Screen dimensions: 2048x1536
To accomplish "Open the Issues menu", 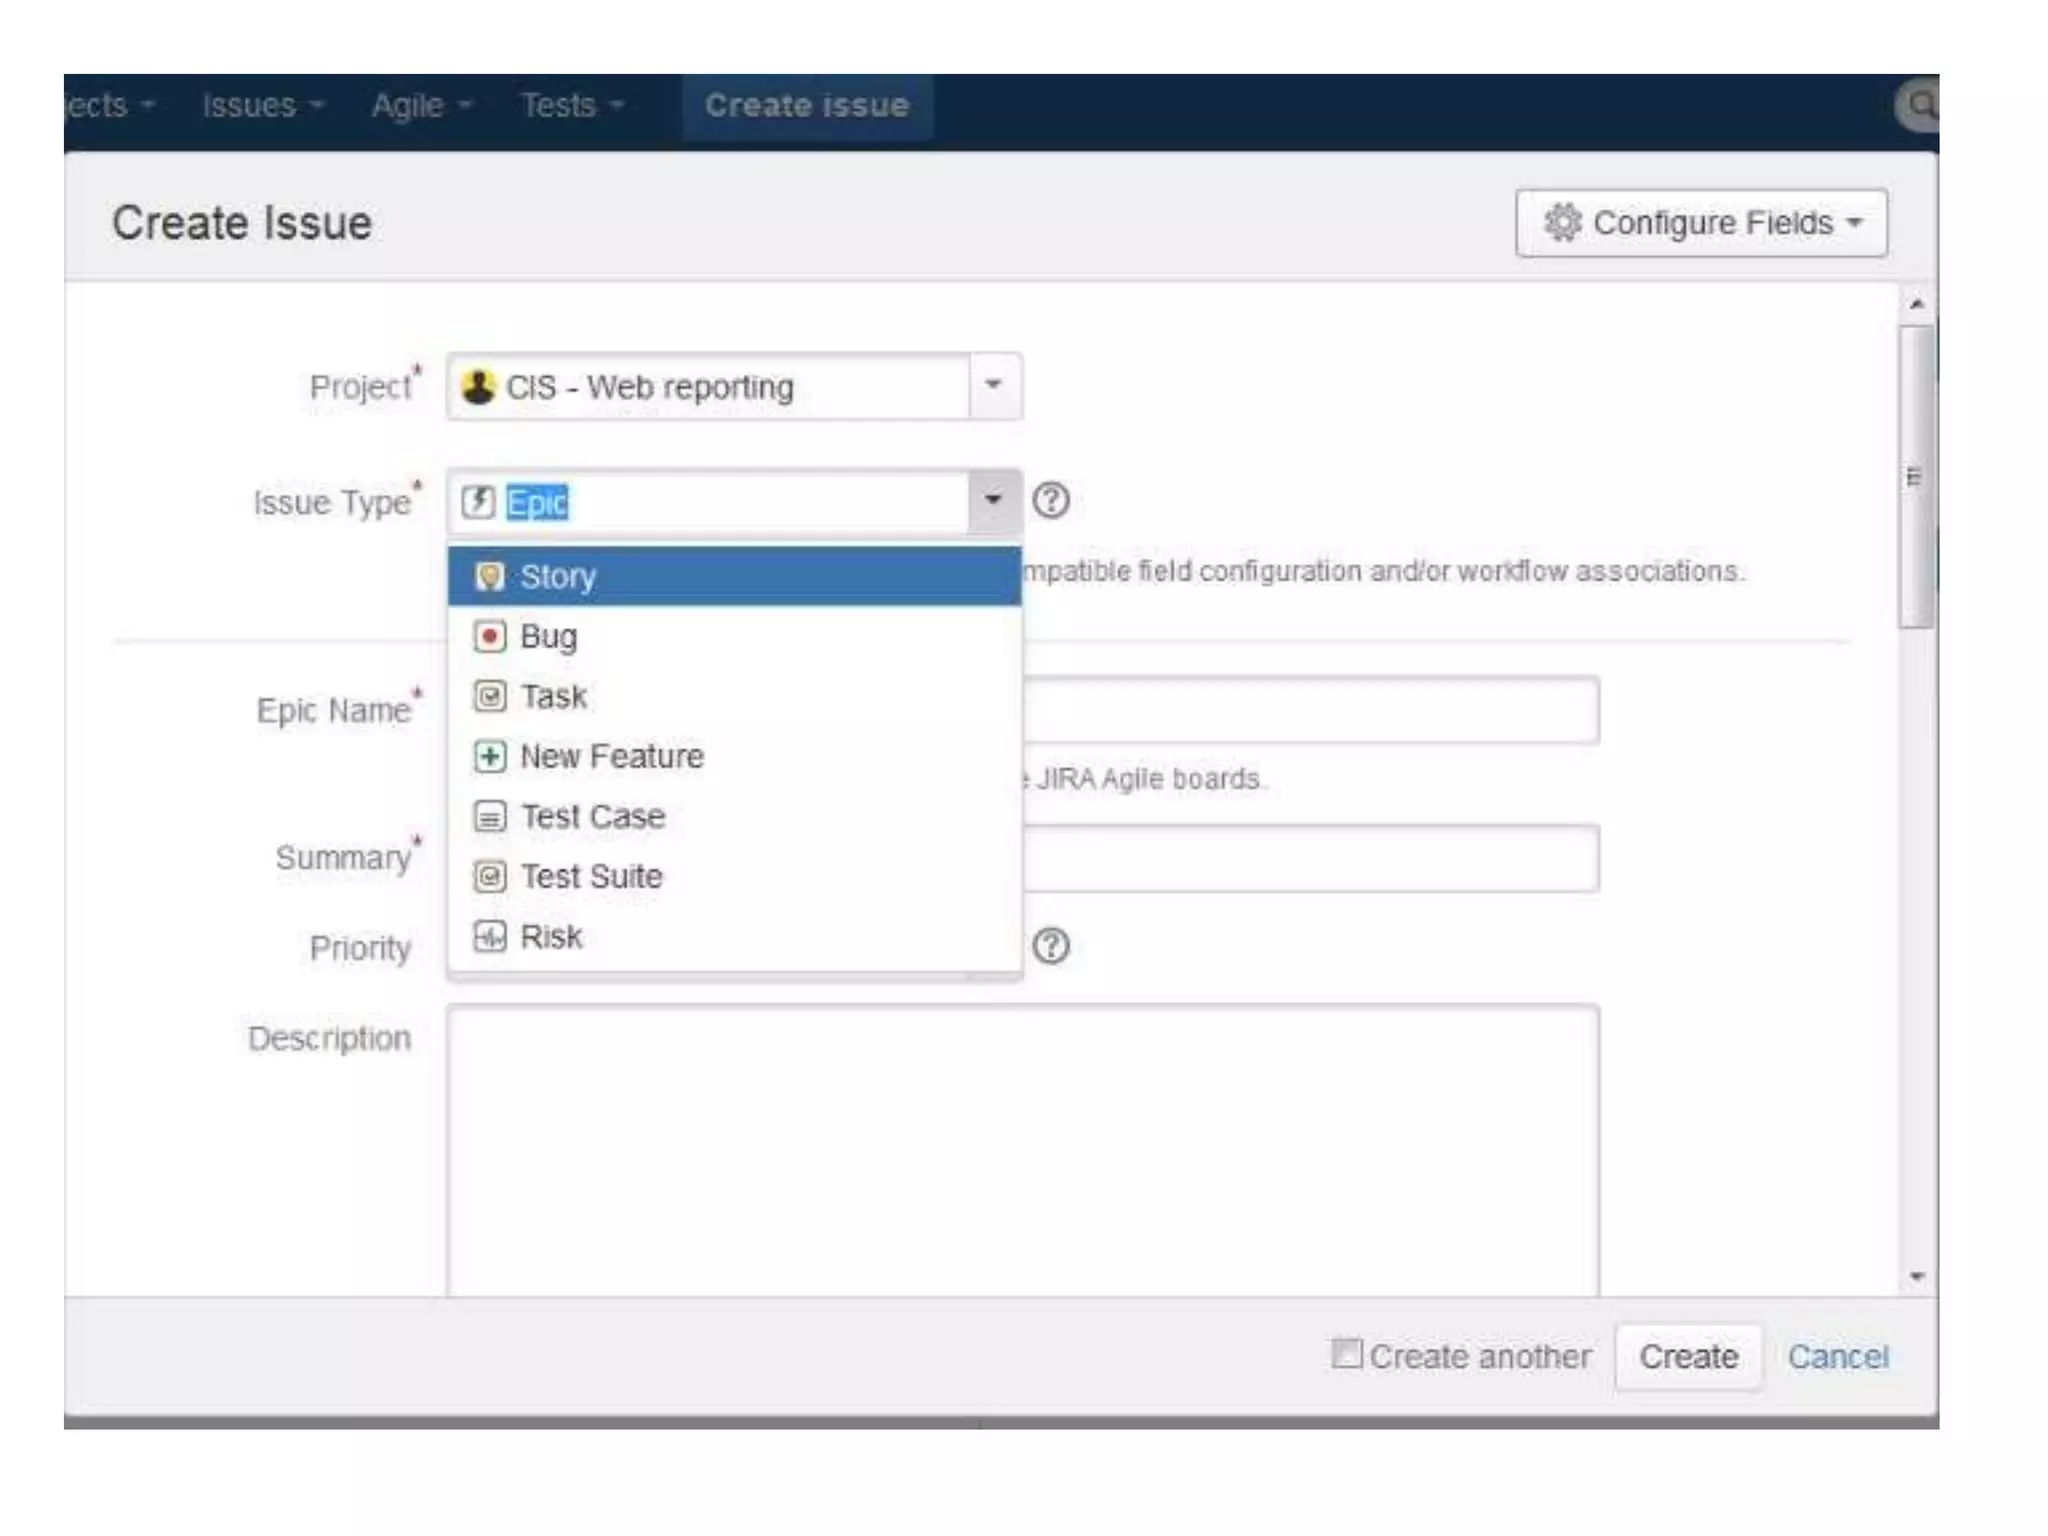I will tap(262, 105).
